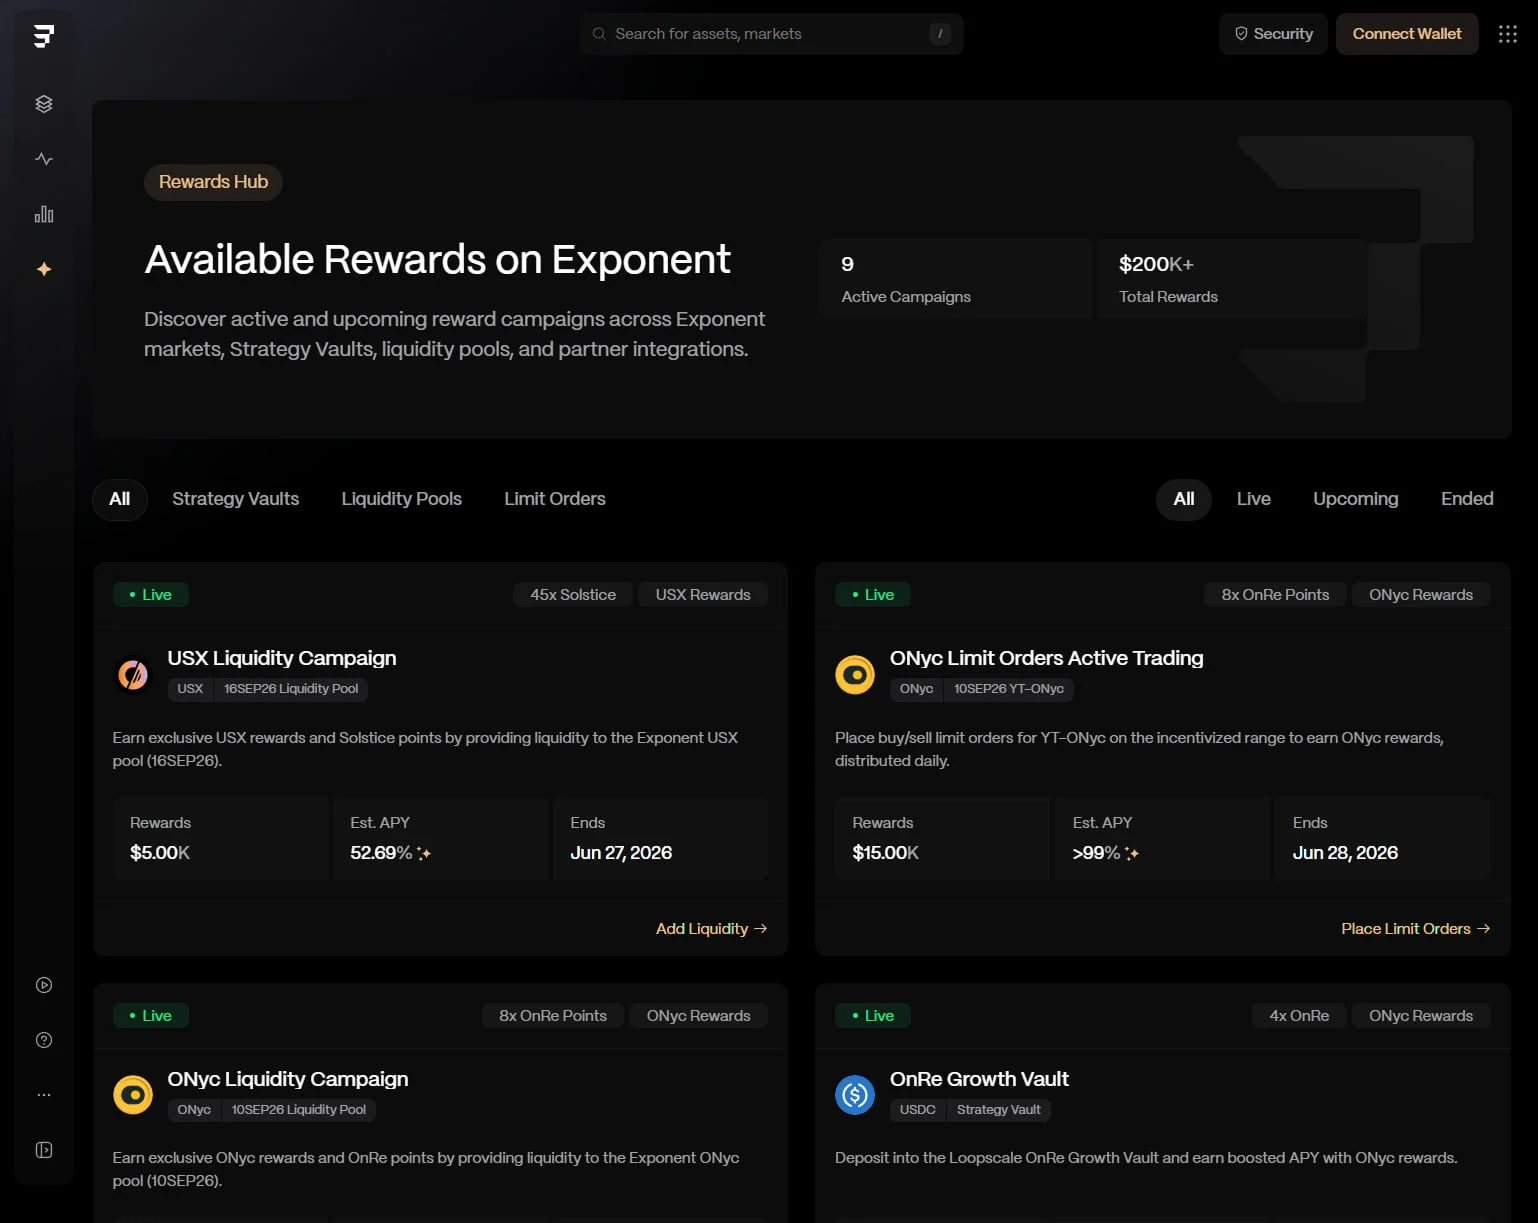This screenshot has width=1538, height=1223.
Task: Click the USX Rewards tag
Action: 703,595
